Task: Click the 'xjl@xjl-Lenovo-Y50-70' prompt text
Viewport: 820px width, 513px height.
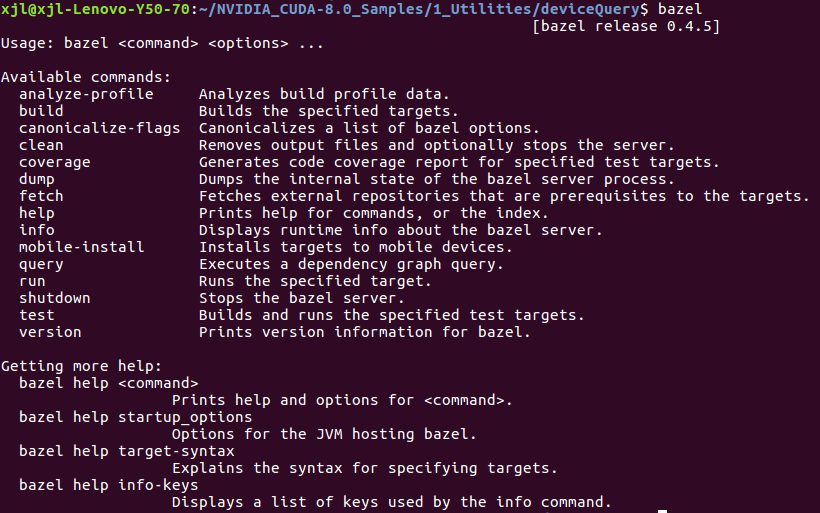Action: 90,9
